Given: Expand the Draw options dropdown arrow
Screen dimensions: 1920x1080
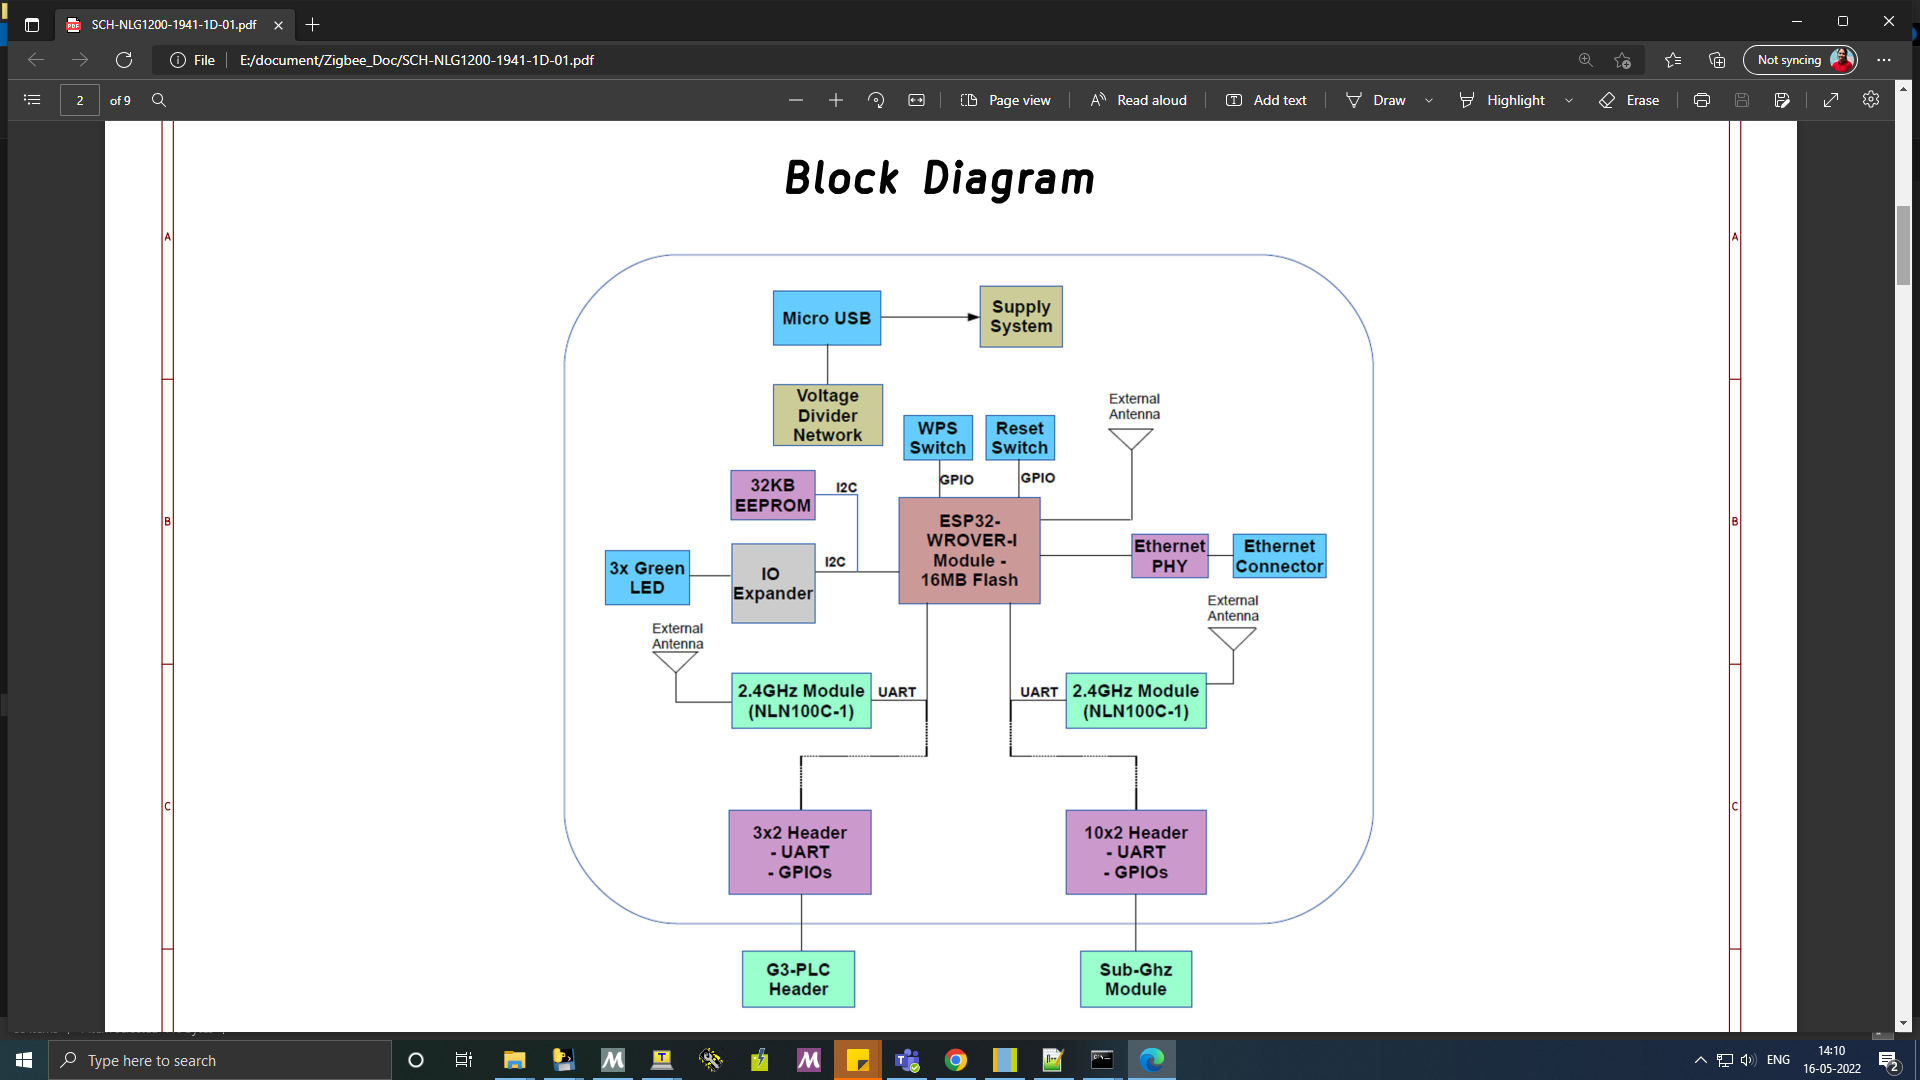Looking at the screenshot, I should (x=1429, y=100).
